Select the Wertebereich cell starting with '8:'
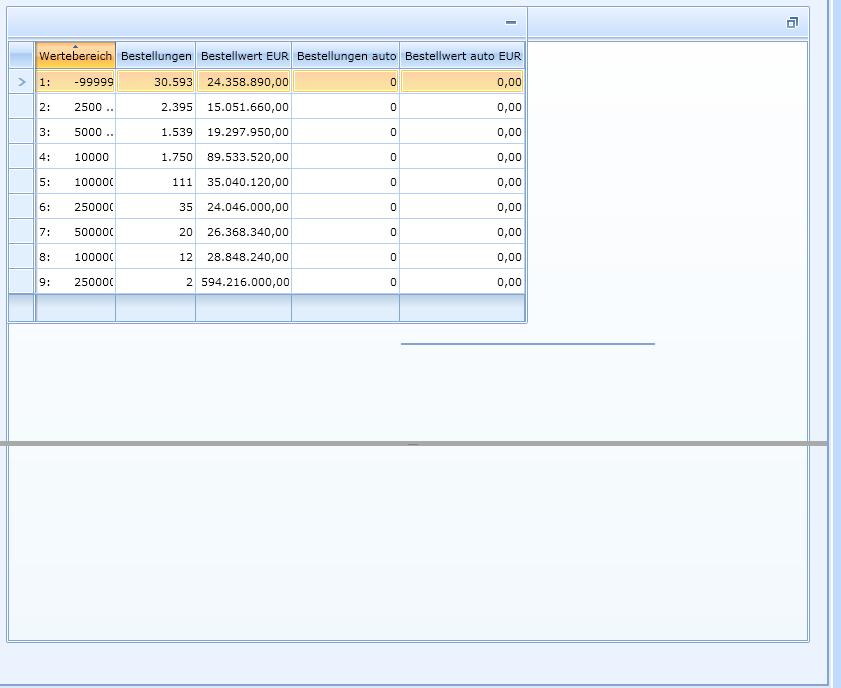Image resolution: width=841 pixels, height=688 pixels. [76, 257]
